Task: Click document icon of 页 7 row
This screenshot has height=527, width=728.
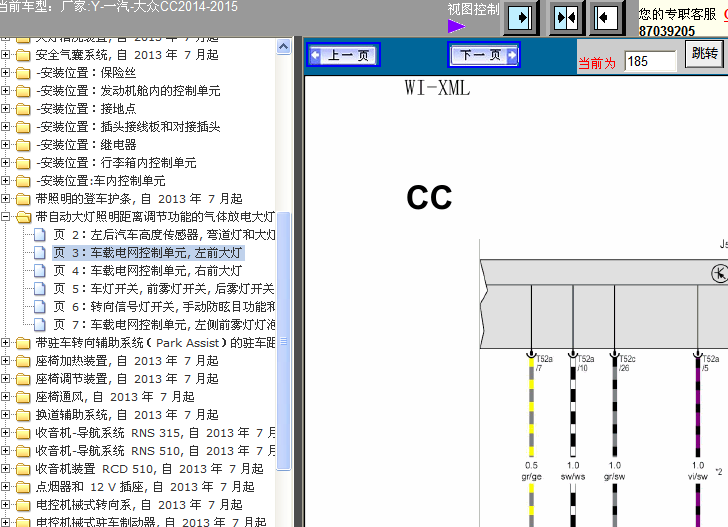Action: click(x=40, y=325)
